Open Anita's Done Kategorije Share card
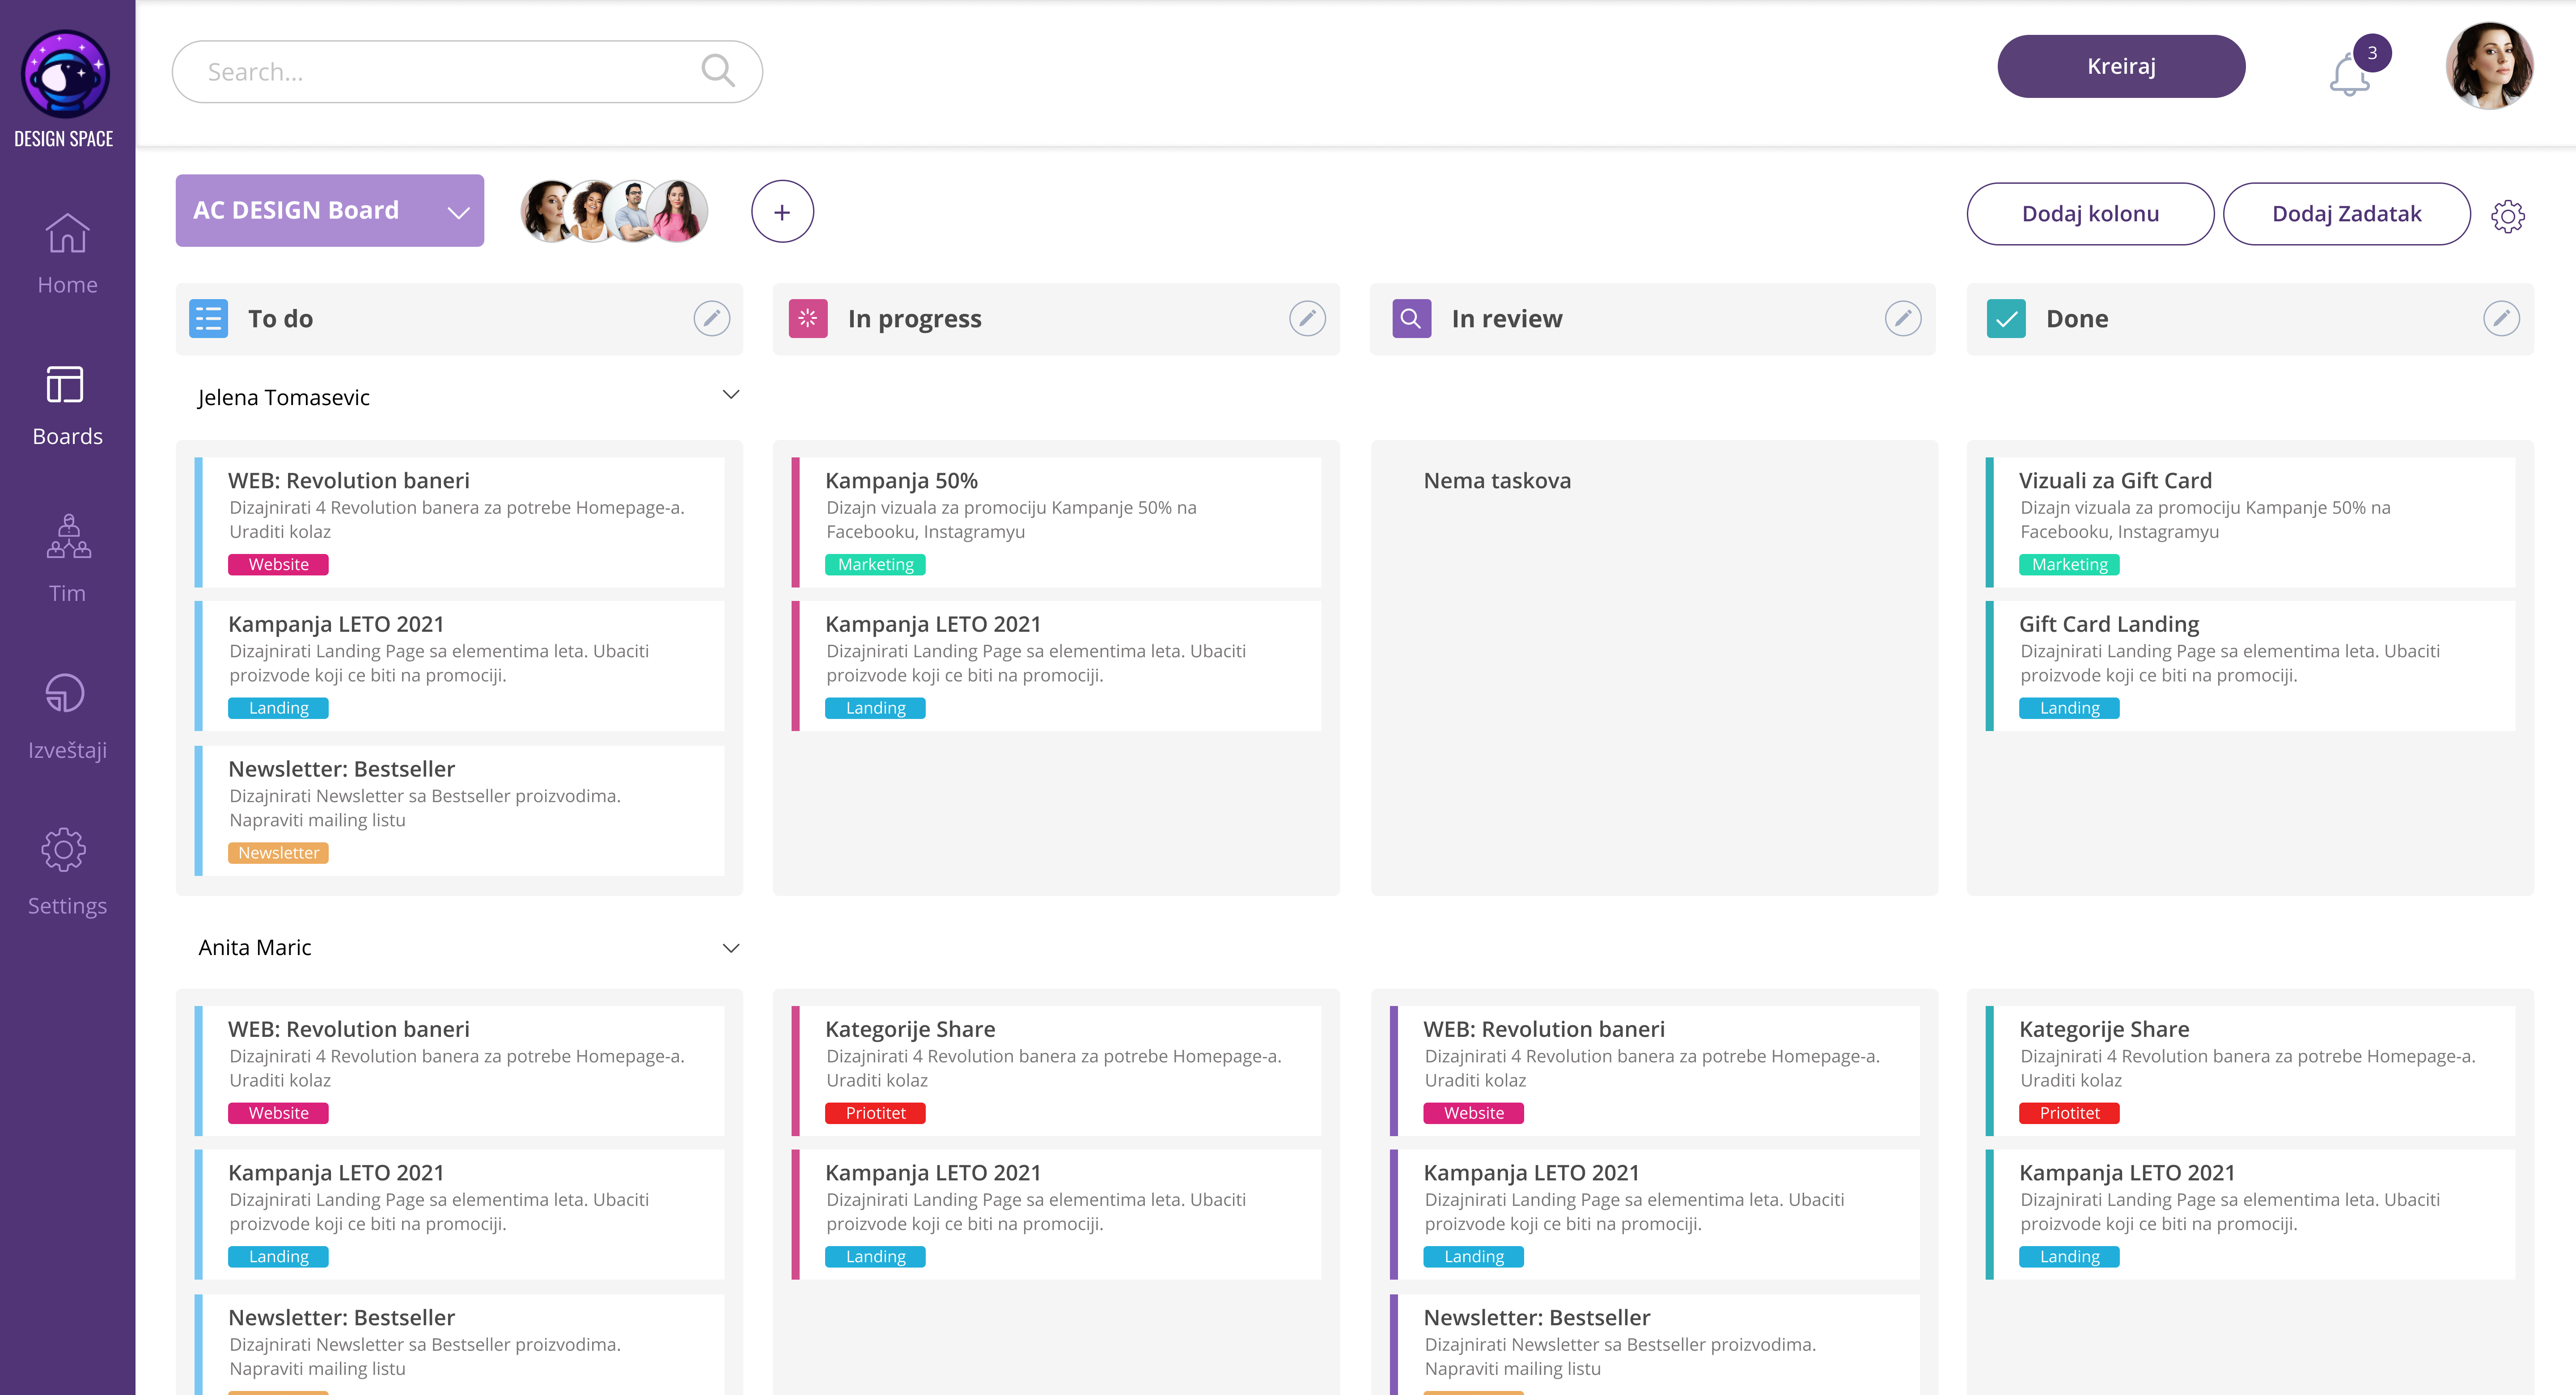Screen dimensions: 2576x1395 2250,1070
